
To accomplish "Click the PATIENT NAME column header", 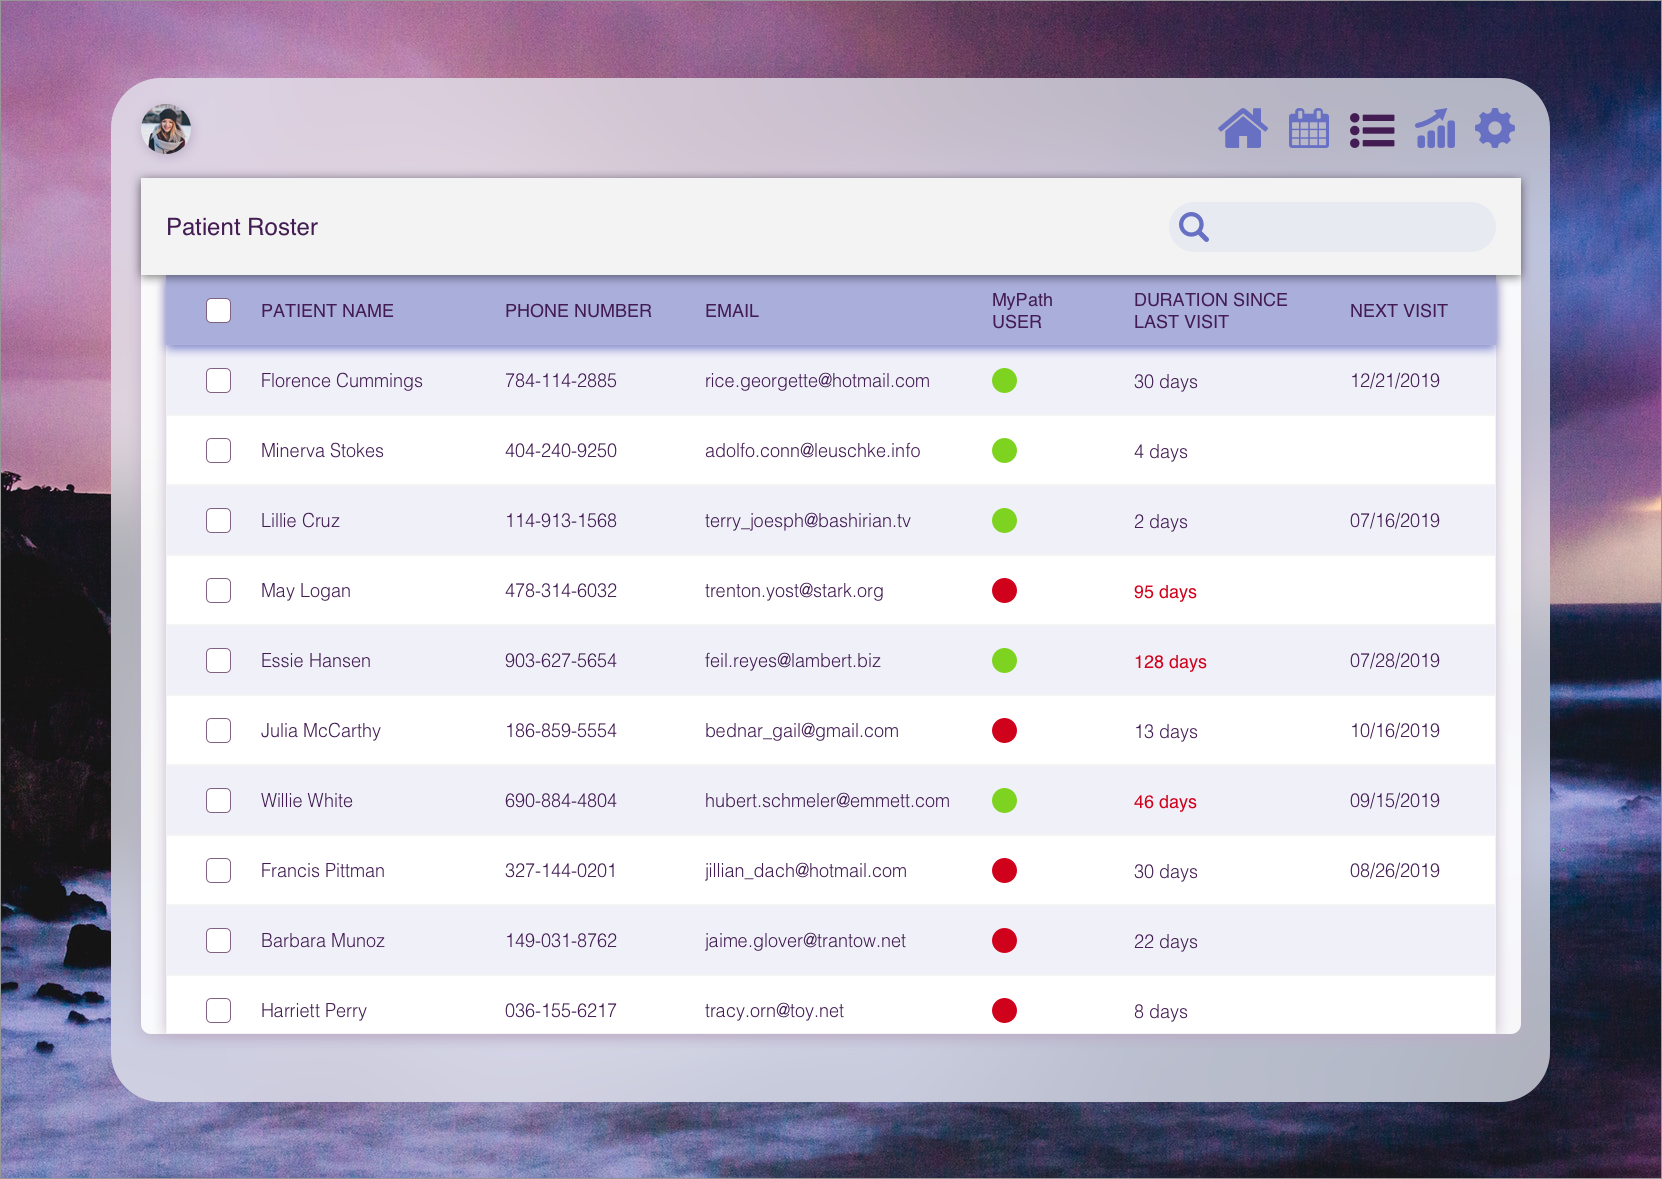I will pyautogui.click(x=327, y=311).
